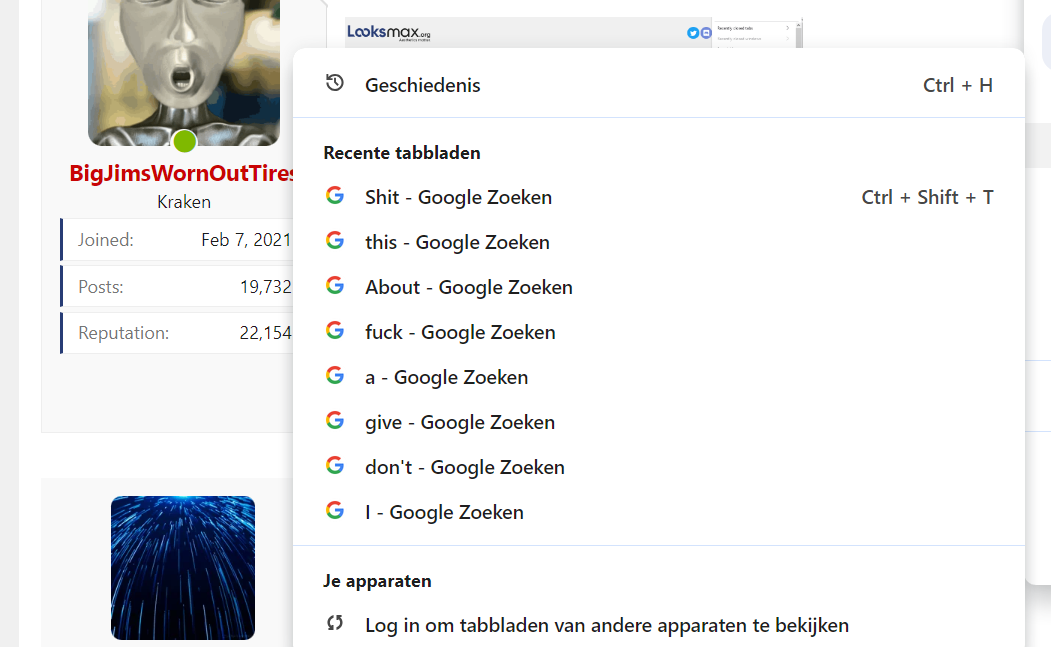1051x647 pixels.
Task: Click the Looksmax.org logo in the image
Action: coord(389,33)
